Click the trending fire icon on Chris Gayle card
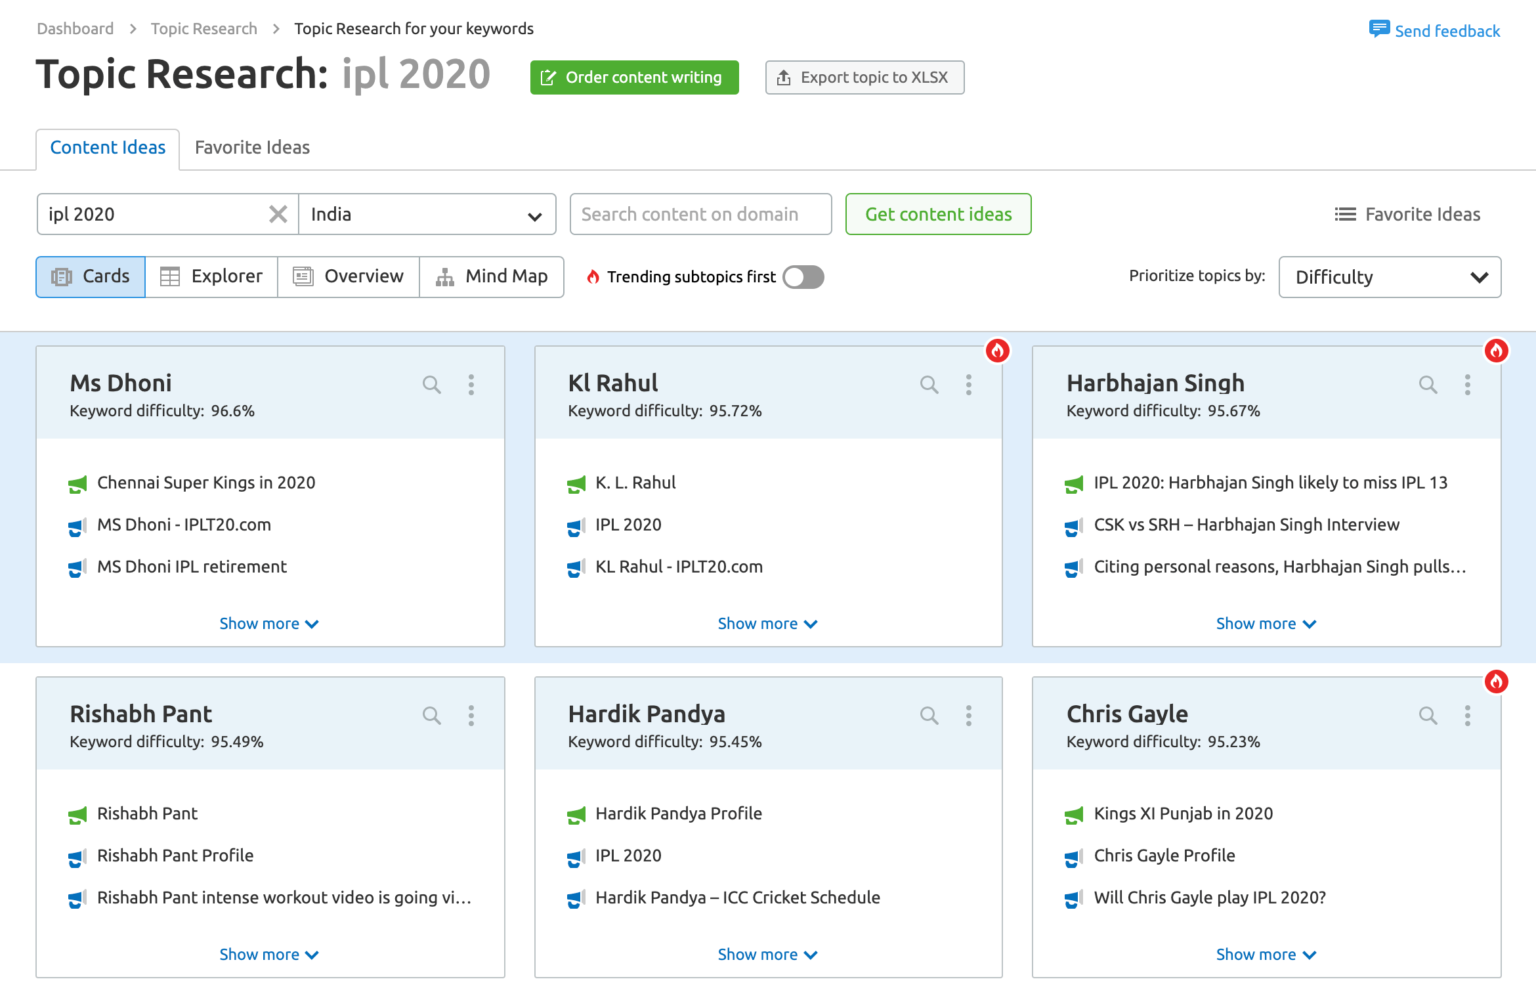1536x998 pixels. coord(1496,682)
